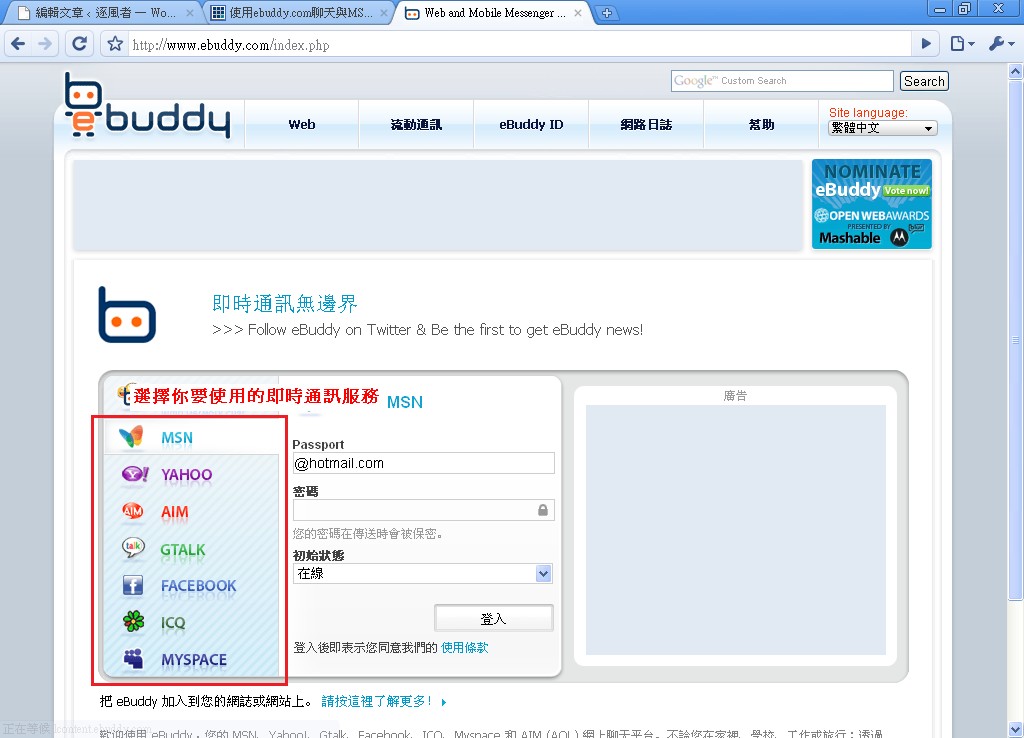1024x738 pixels.
Task: Click the scrollbar down arrow
Action: (x=1015, y=729)
